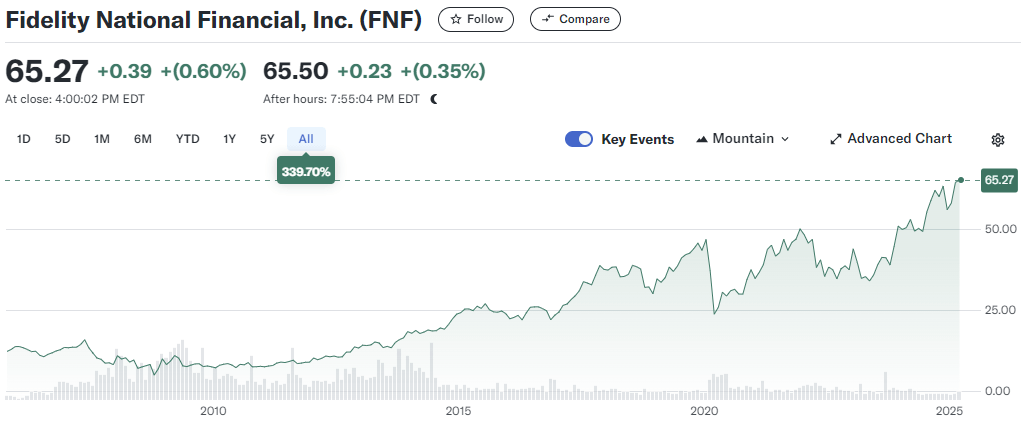The height and width of the screenshot is (426, 1035).
Task: Click the latest price dot on chart line
Action: tap(961, 180)
